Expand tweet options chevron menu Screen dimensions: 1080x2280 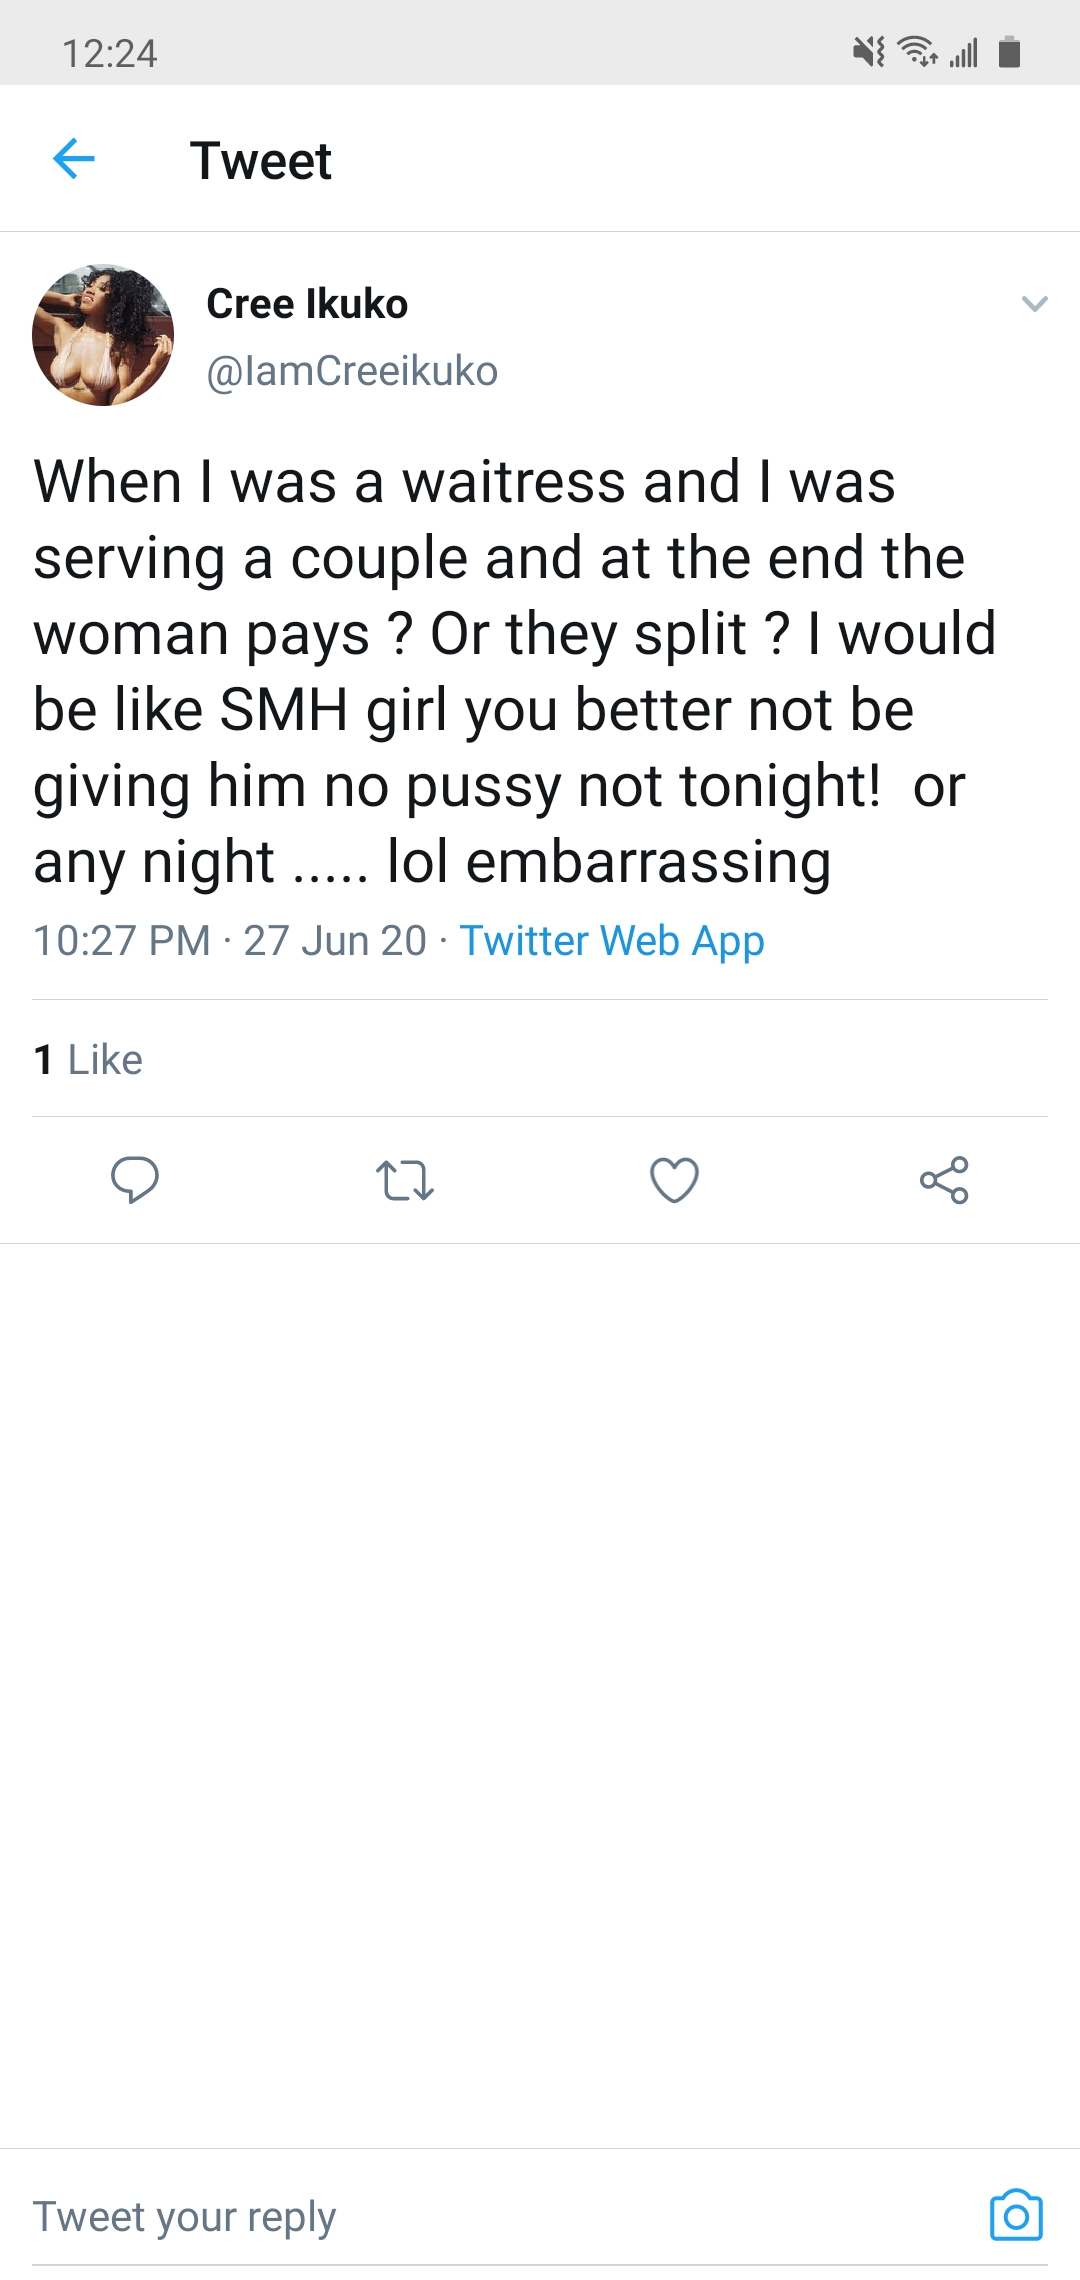[1035, 303]
